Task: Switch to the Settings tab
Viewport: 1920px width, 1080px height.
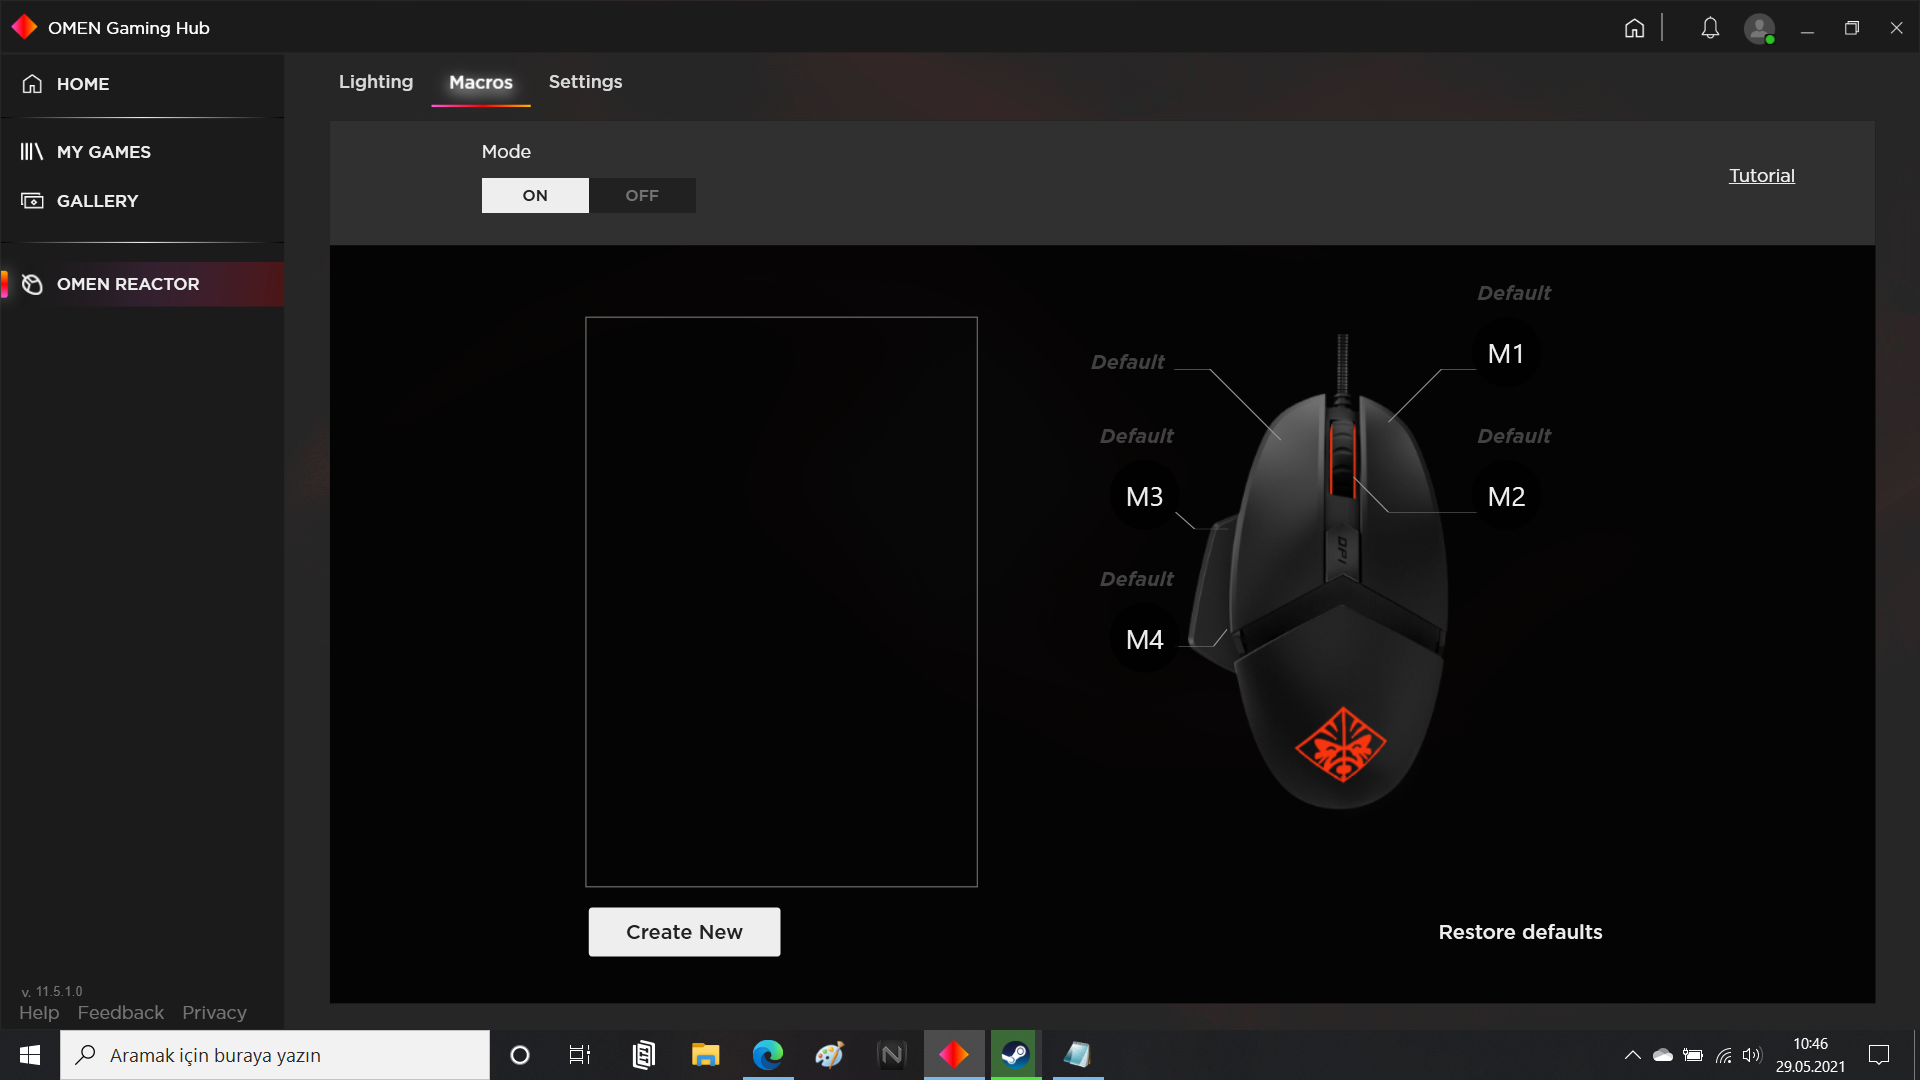Action: 585,82
